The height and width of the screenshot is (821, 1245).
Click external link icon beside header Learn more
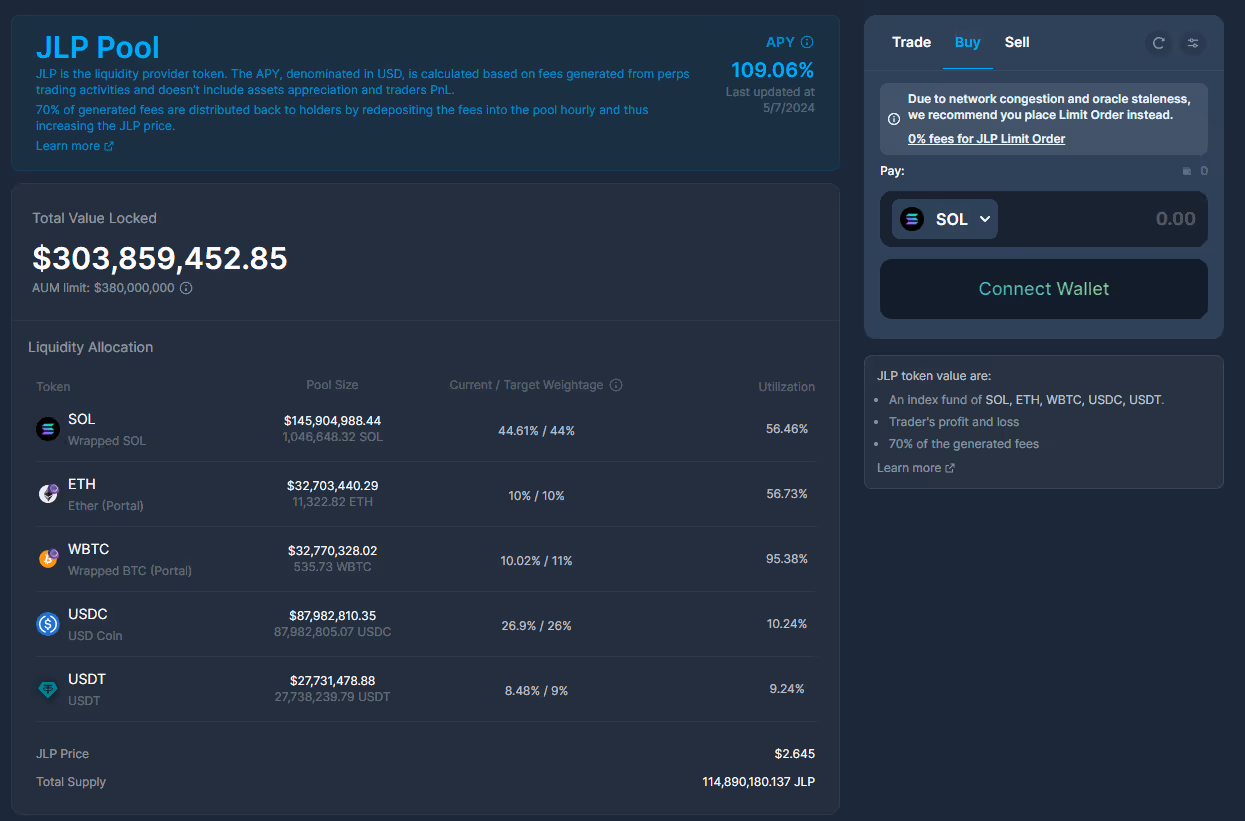(109, 146)
